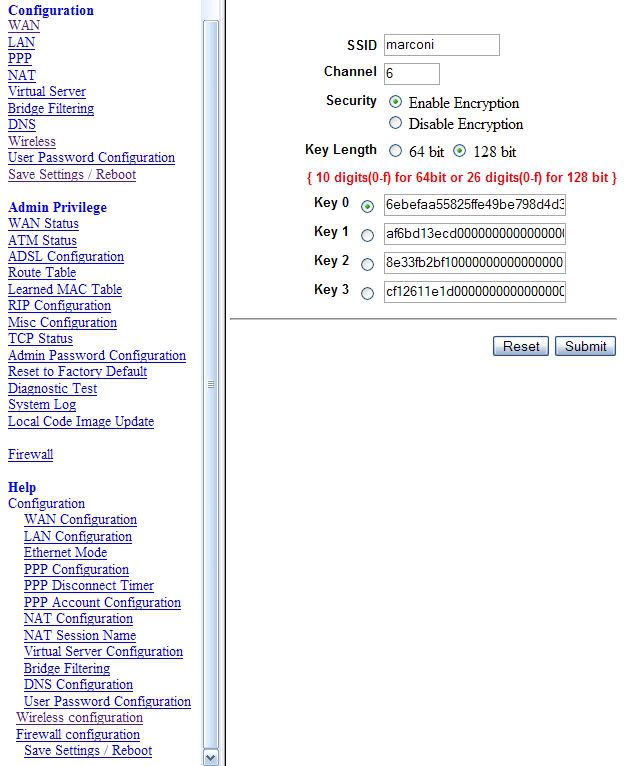Image resolution: width=634 pixels, height=766 pixels.
Task: Click the Channel input field
Action: 411,73
